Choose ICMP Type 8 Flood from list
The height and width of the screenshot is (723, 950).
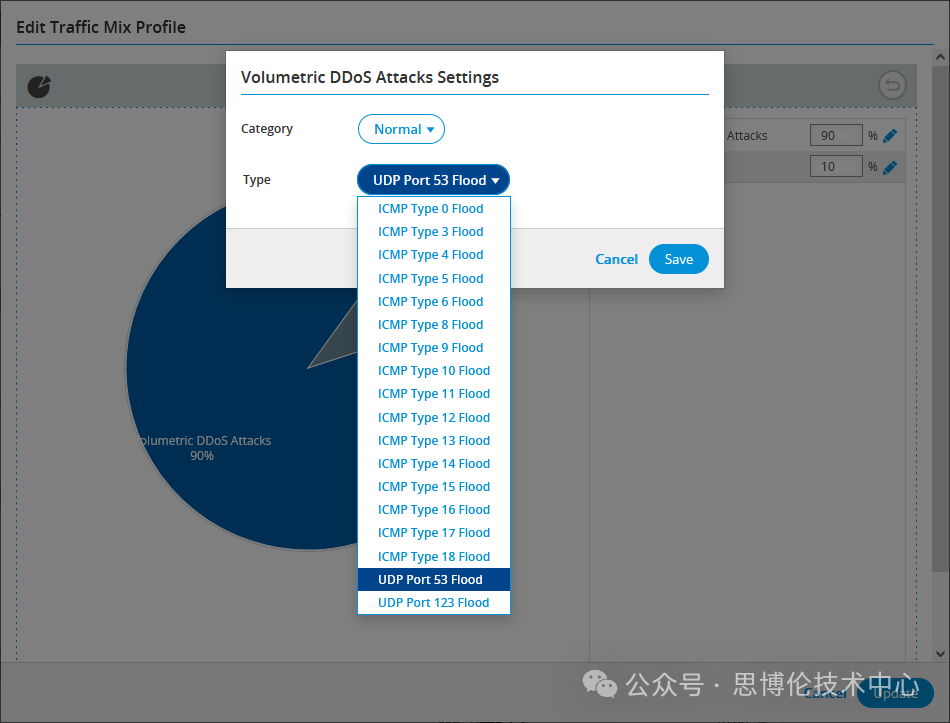[x=430, y=325]
